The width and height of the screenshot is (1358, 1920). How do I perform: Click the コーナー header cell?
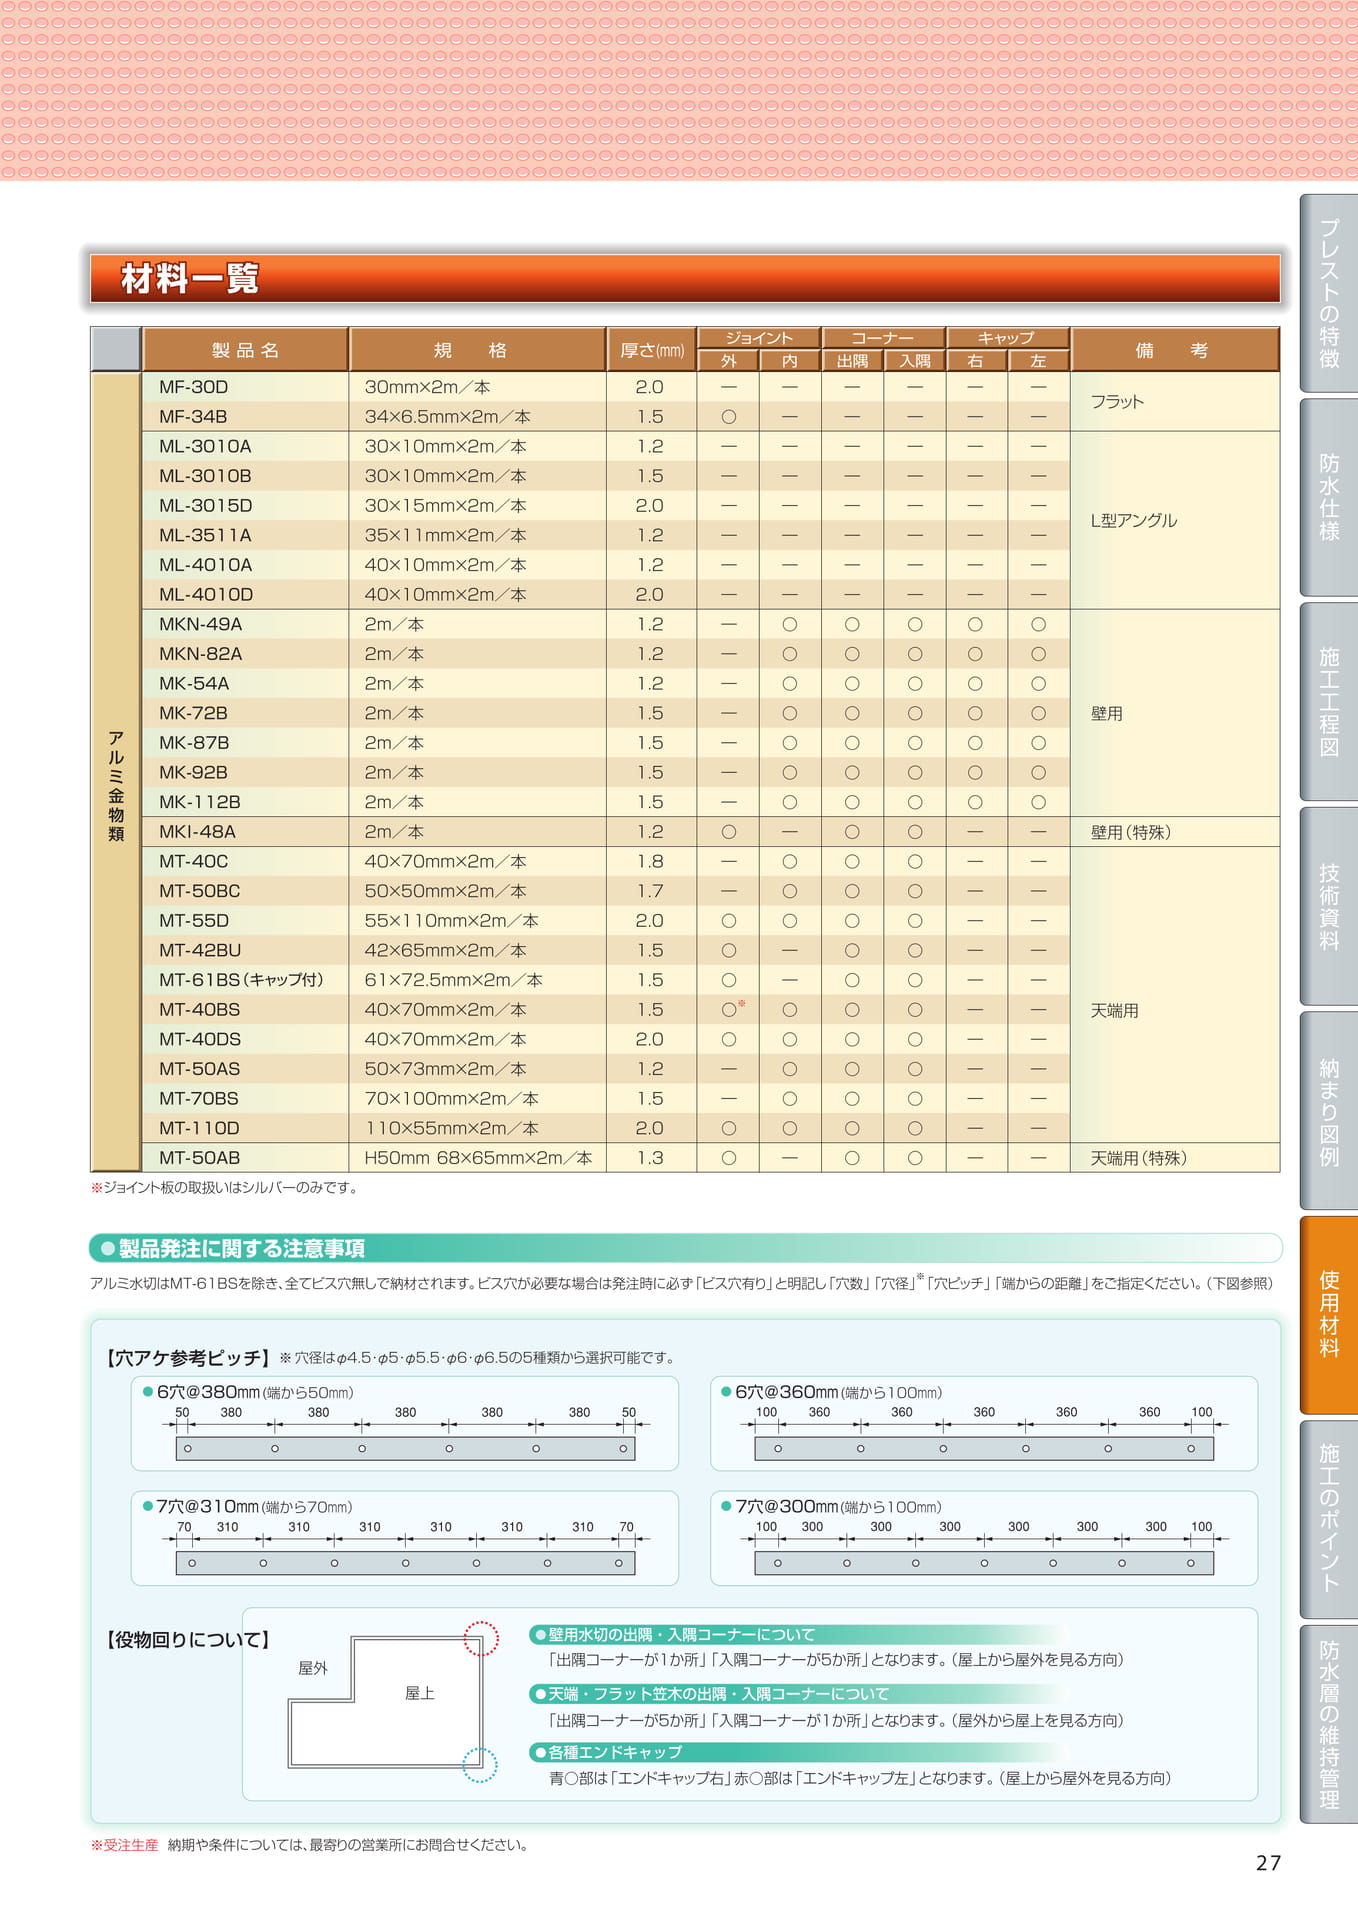[883, 338]
